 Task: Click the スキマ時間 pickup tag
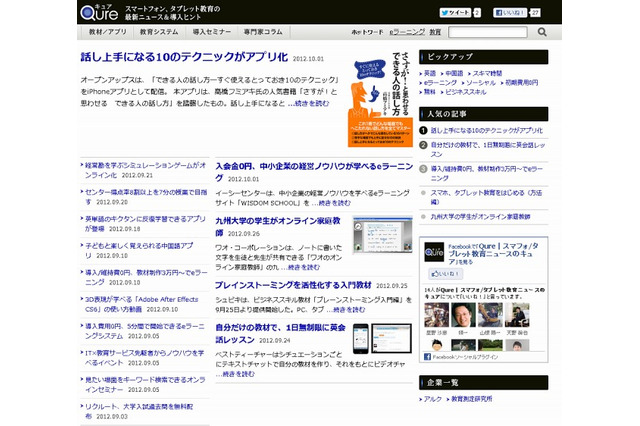point(487,73)
